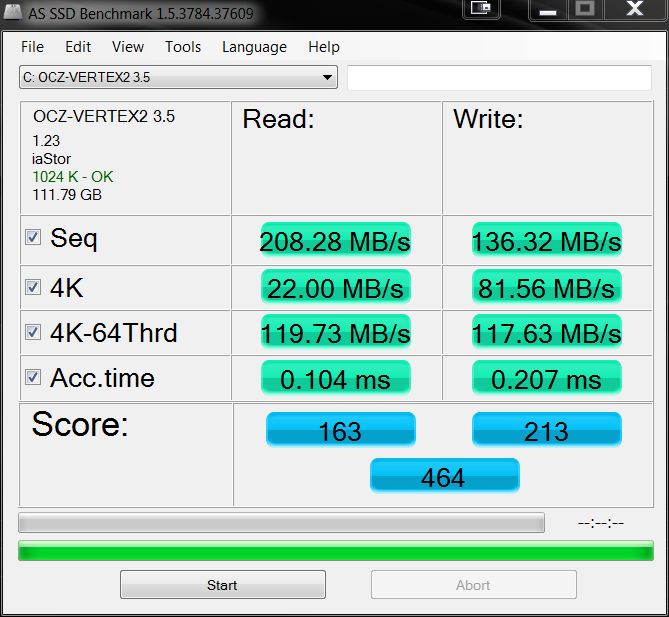The width and height of the screenshot is (669, 617).
Task: Click the total score 464
Action: click(x=445, y=476)
